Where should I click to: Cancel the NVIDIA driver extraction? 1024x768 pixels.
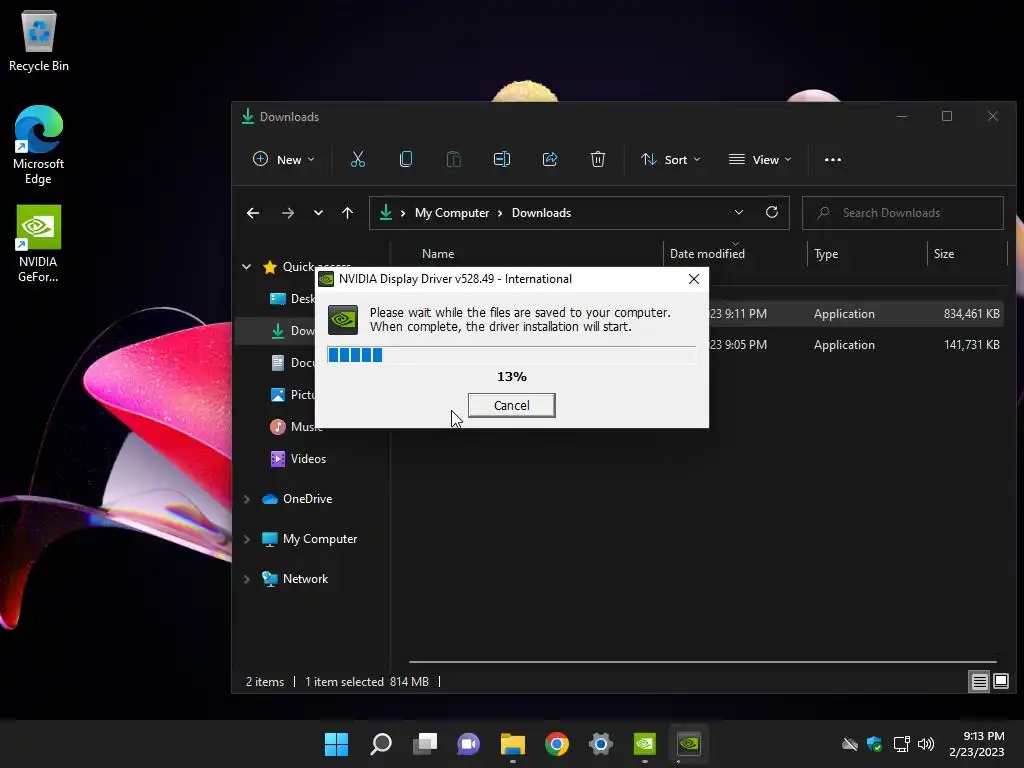pyautogui.click(x=511, y=406)
